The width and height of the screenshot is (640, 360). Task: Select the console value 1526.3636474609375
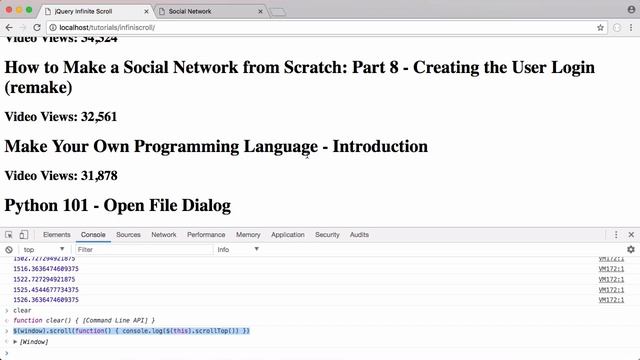[46, 300]
